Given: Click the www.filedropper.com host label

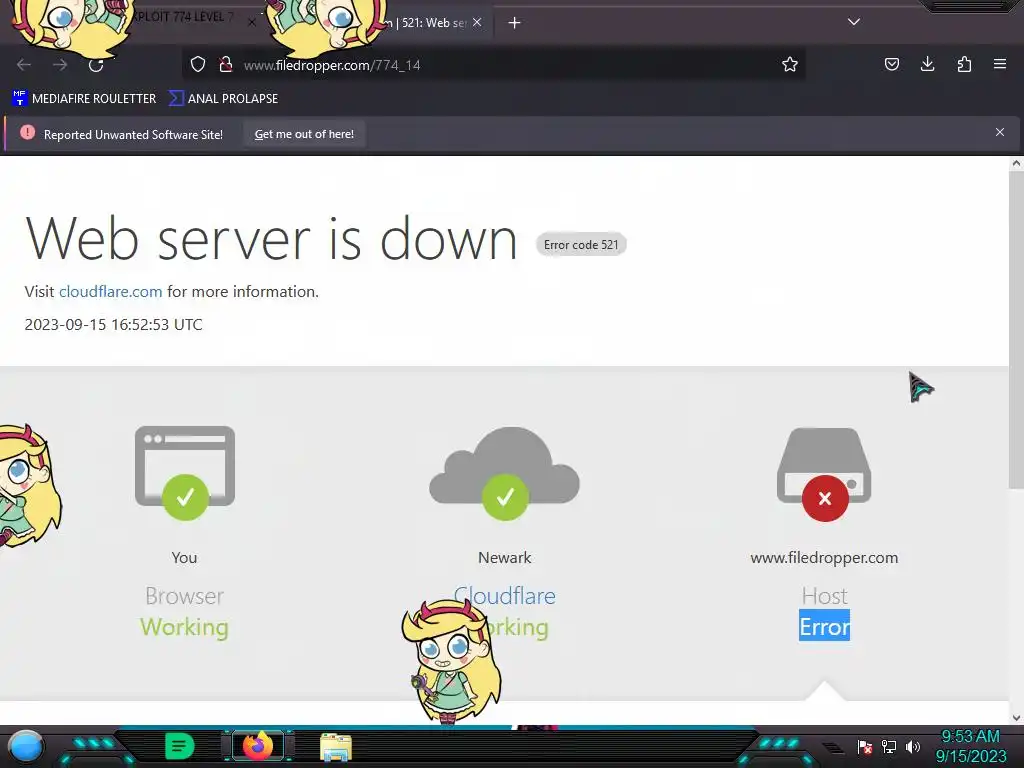Looking at the screenshot, I should click(824, 558).
